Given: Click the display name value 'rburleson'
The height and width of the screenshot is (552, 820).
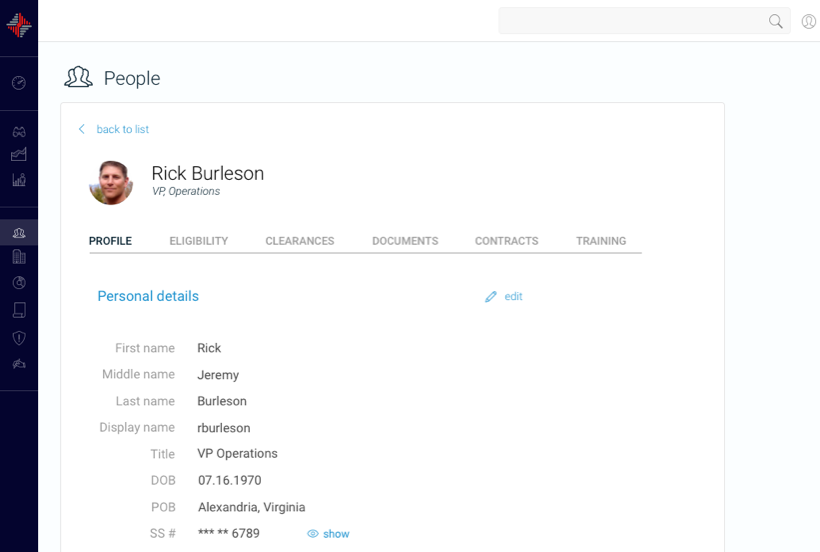Looking at the screenshot, I should [224, 428].
